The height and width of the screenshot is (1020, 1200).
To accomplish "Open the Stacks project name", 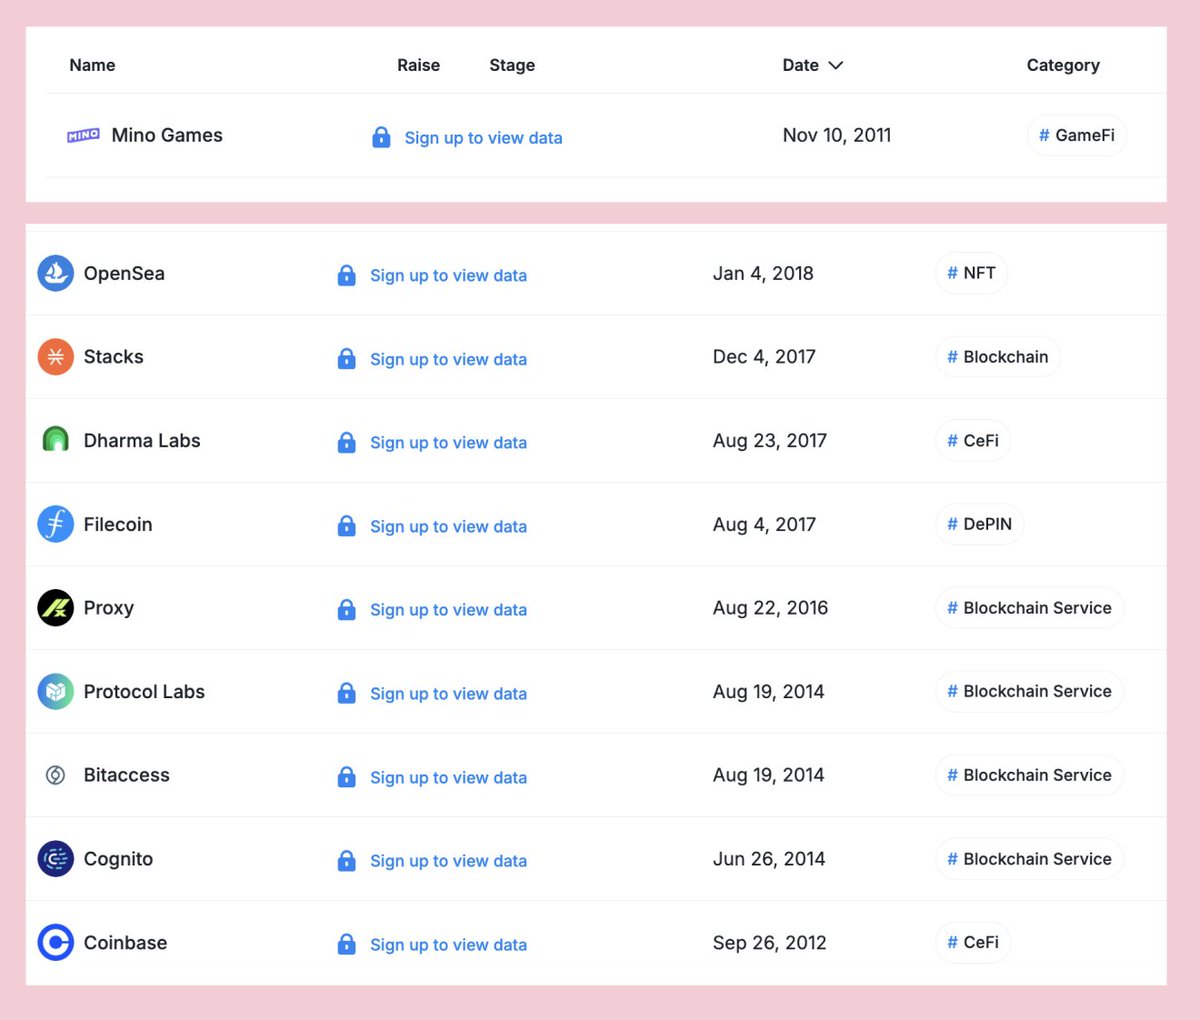I will [x=113, y=357].
